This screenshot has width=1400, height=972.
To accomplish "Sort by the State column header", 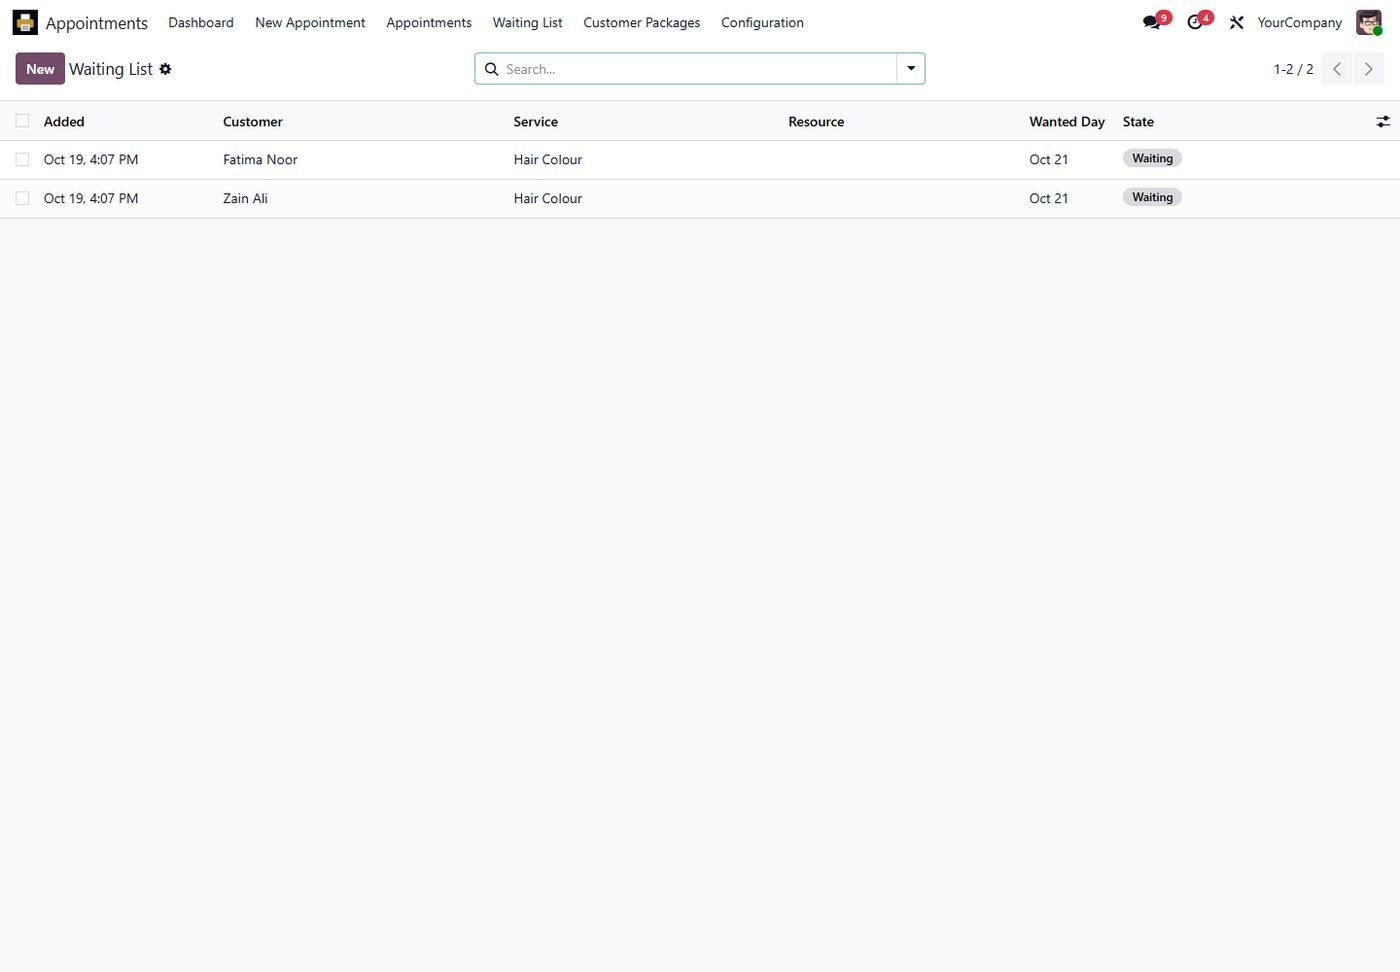I will click(x=1138, y=121).
